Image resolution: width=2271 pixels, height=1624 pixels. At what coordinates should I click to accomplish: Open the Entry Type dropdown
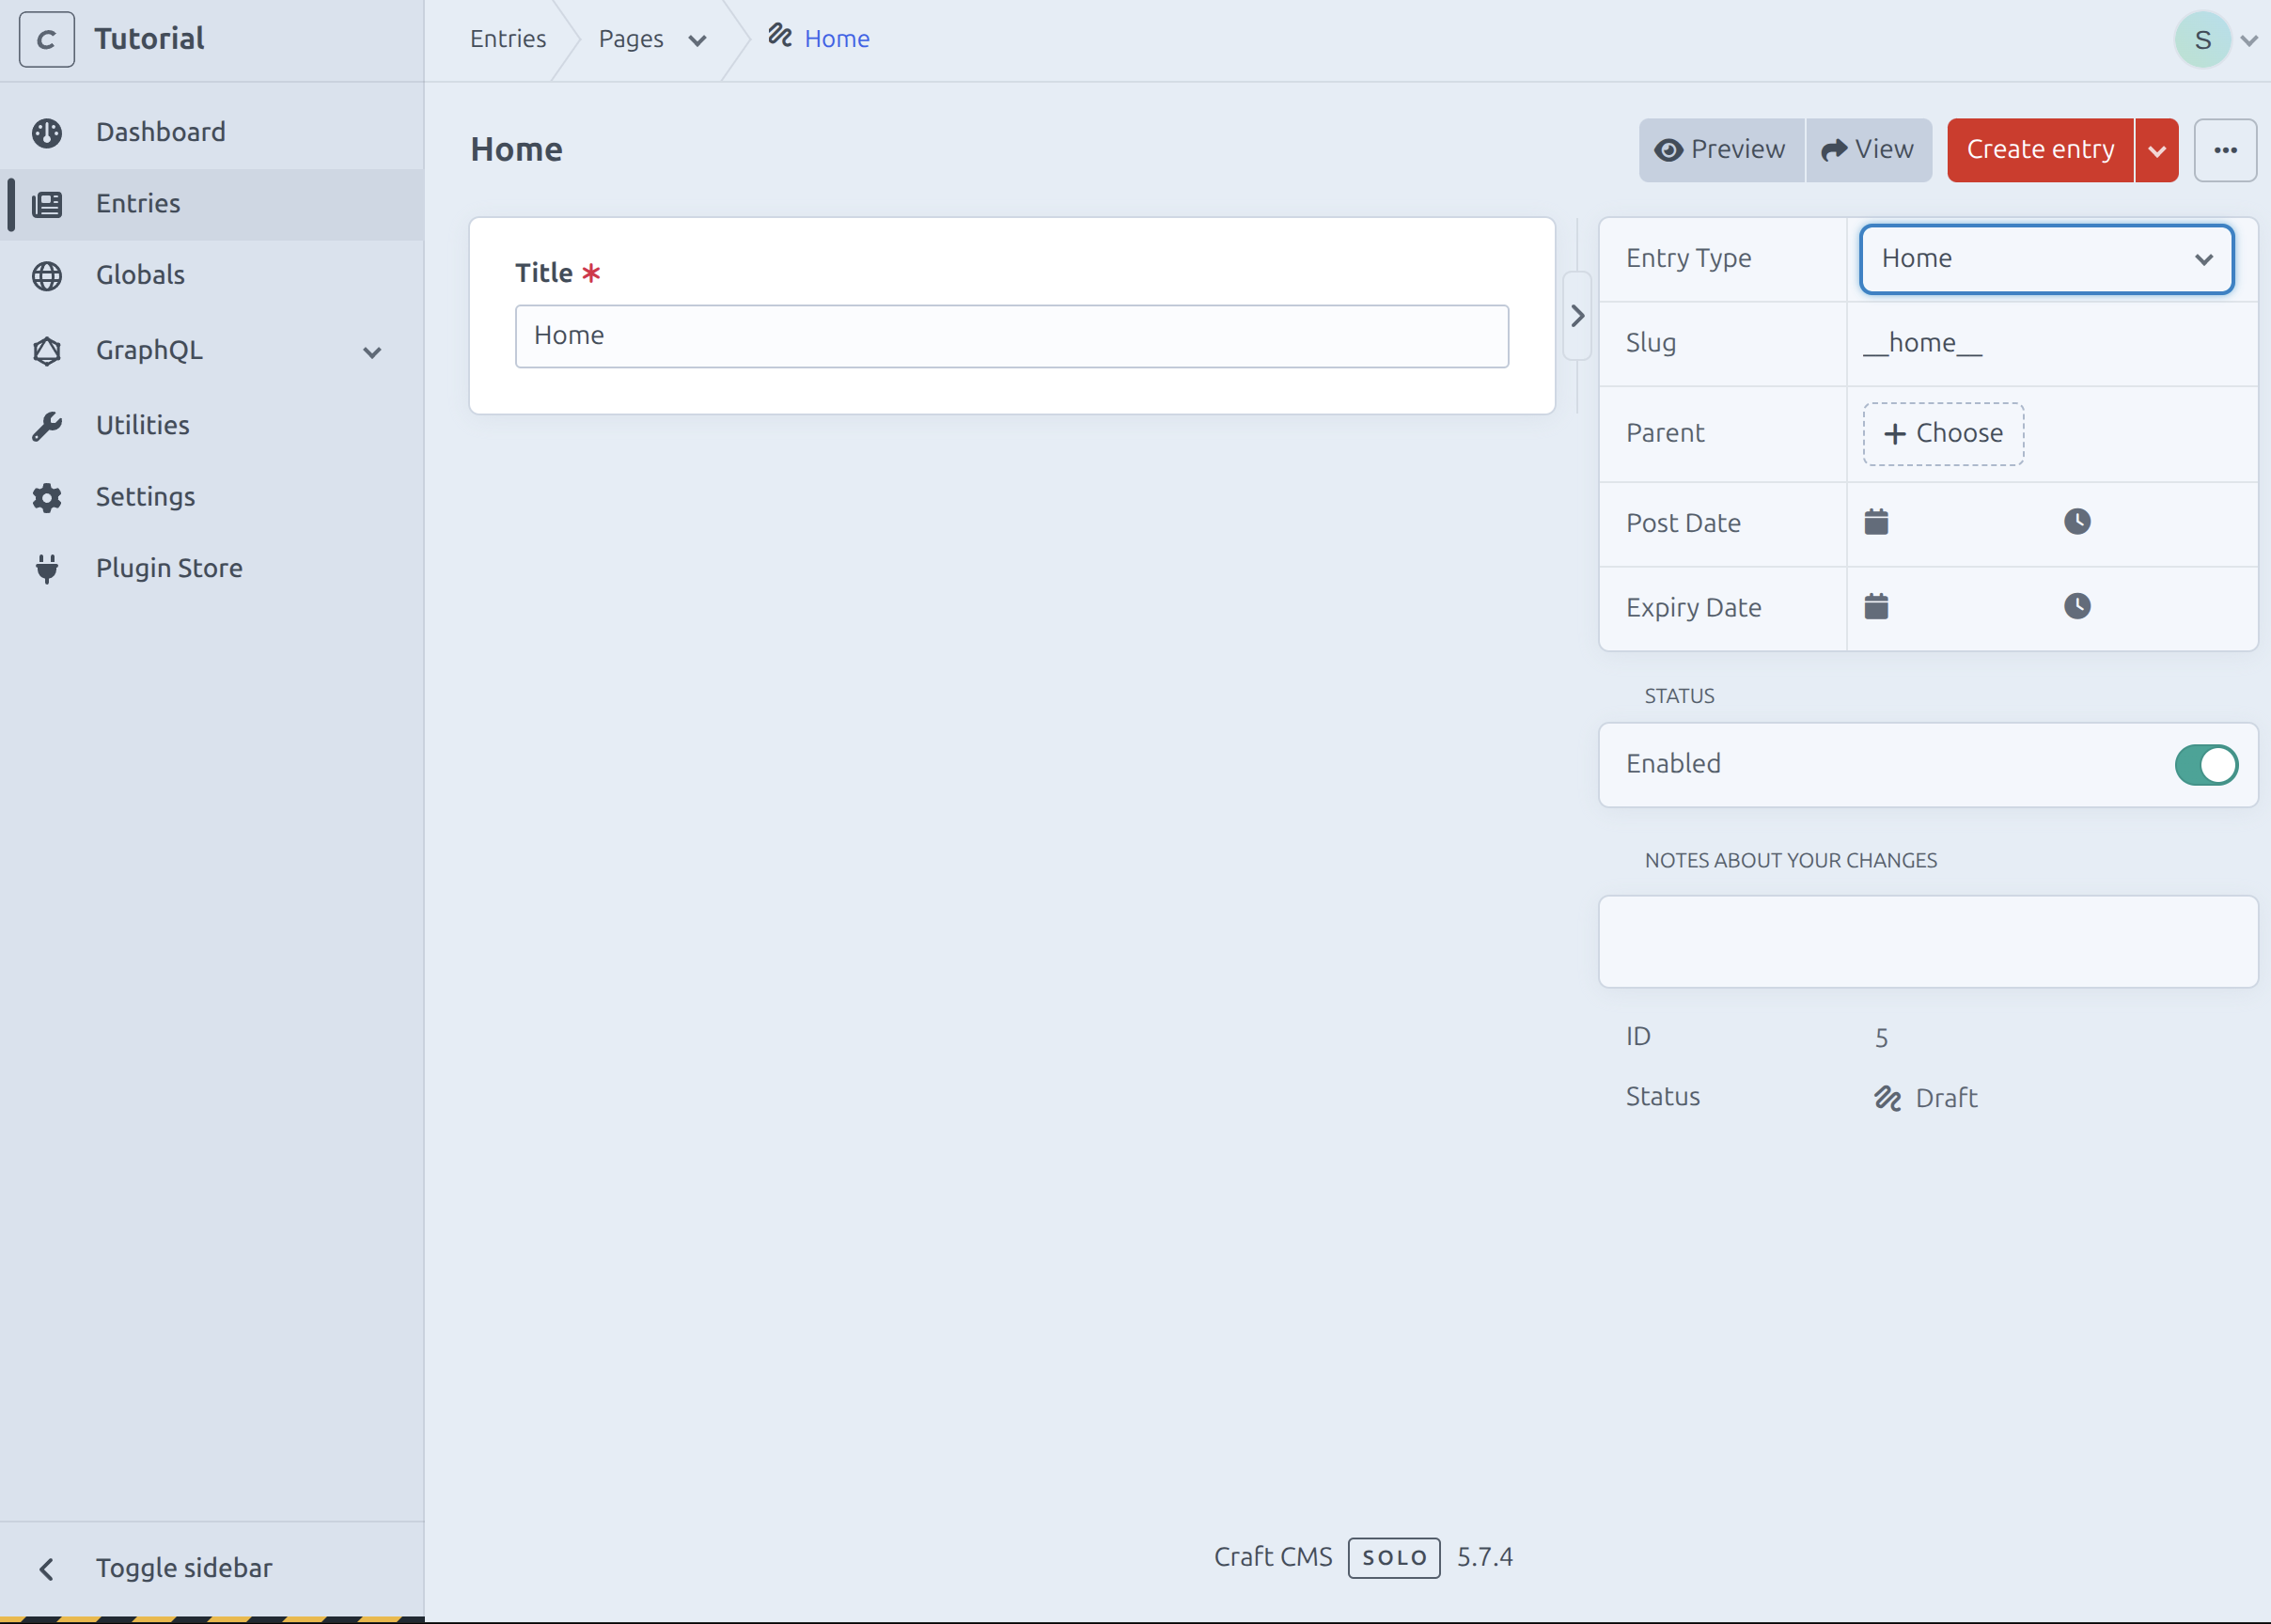coord(2044,259)
